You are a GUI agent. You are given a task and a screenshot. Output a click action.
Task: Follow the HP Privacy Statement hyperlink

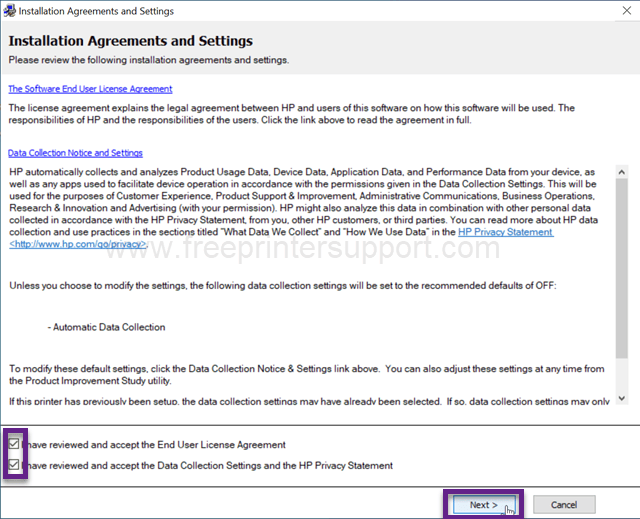click(x=506, y=232)
